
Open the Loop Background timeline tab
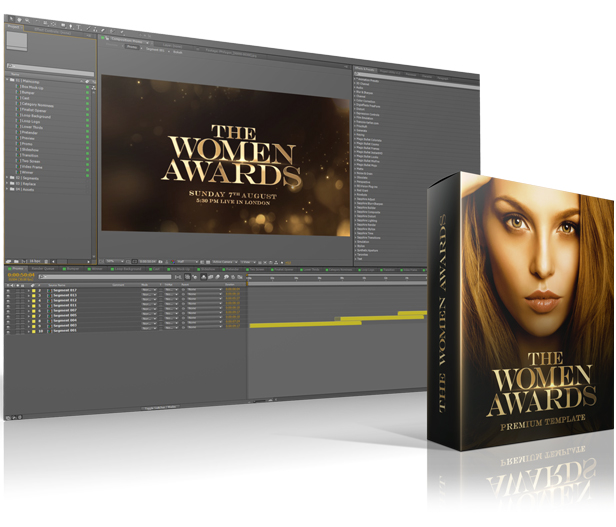click(126, 268)
